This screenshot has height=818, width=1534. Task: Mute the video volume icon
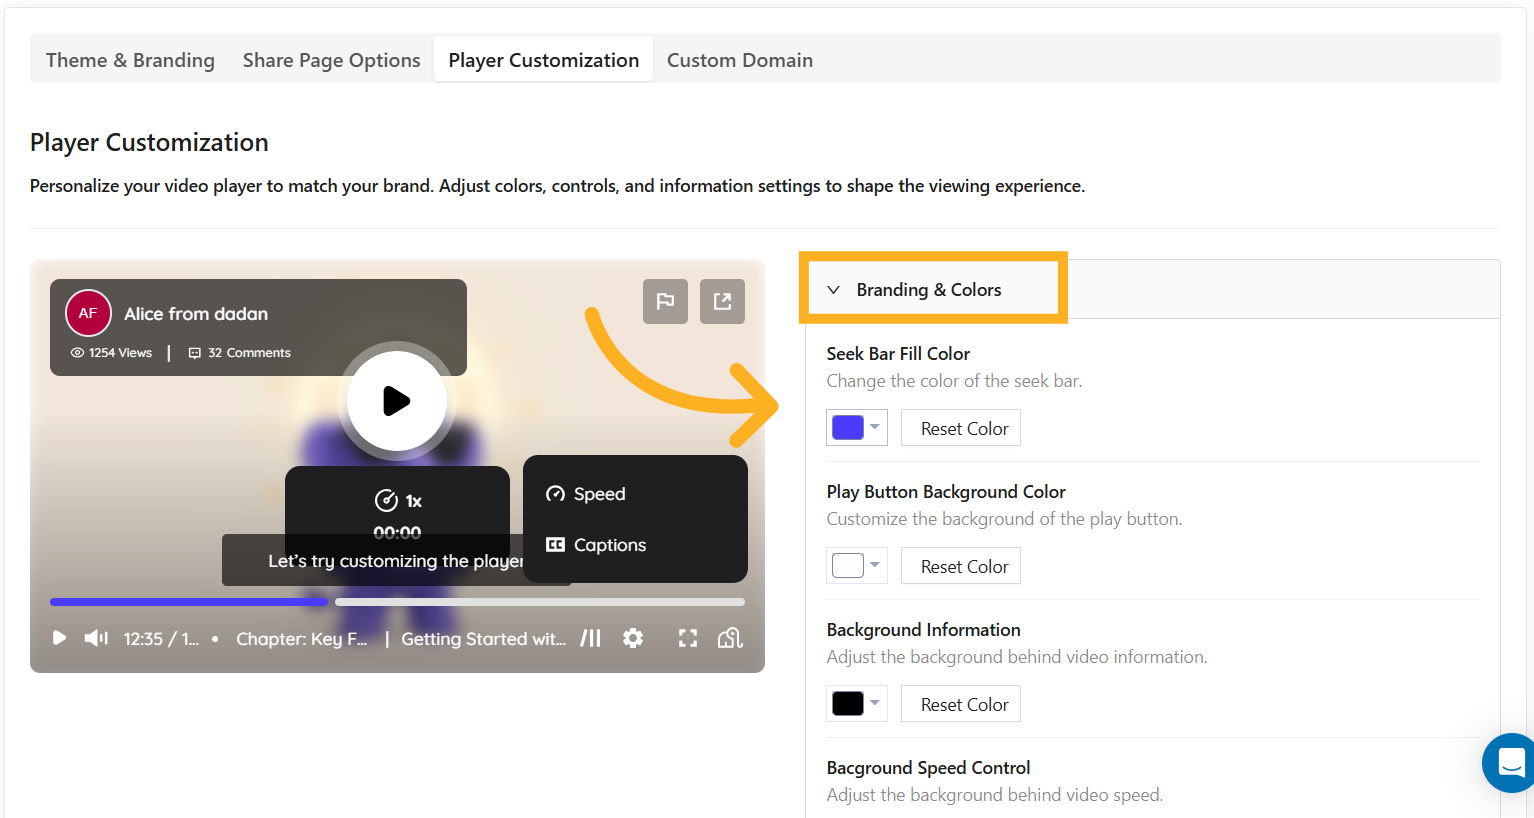coord(95,637)
